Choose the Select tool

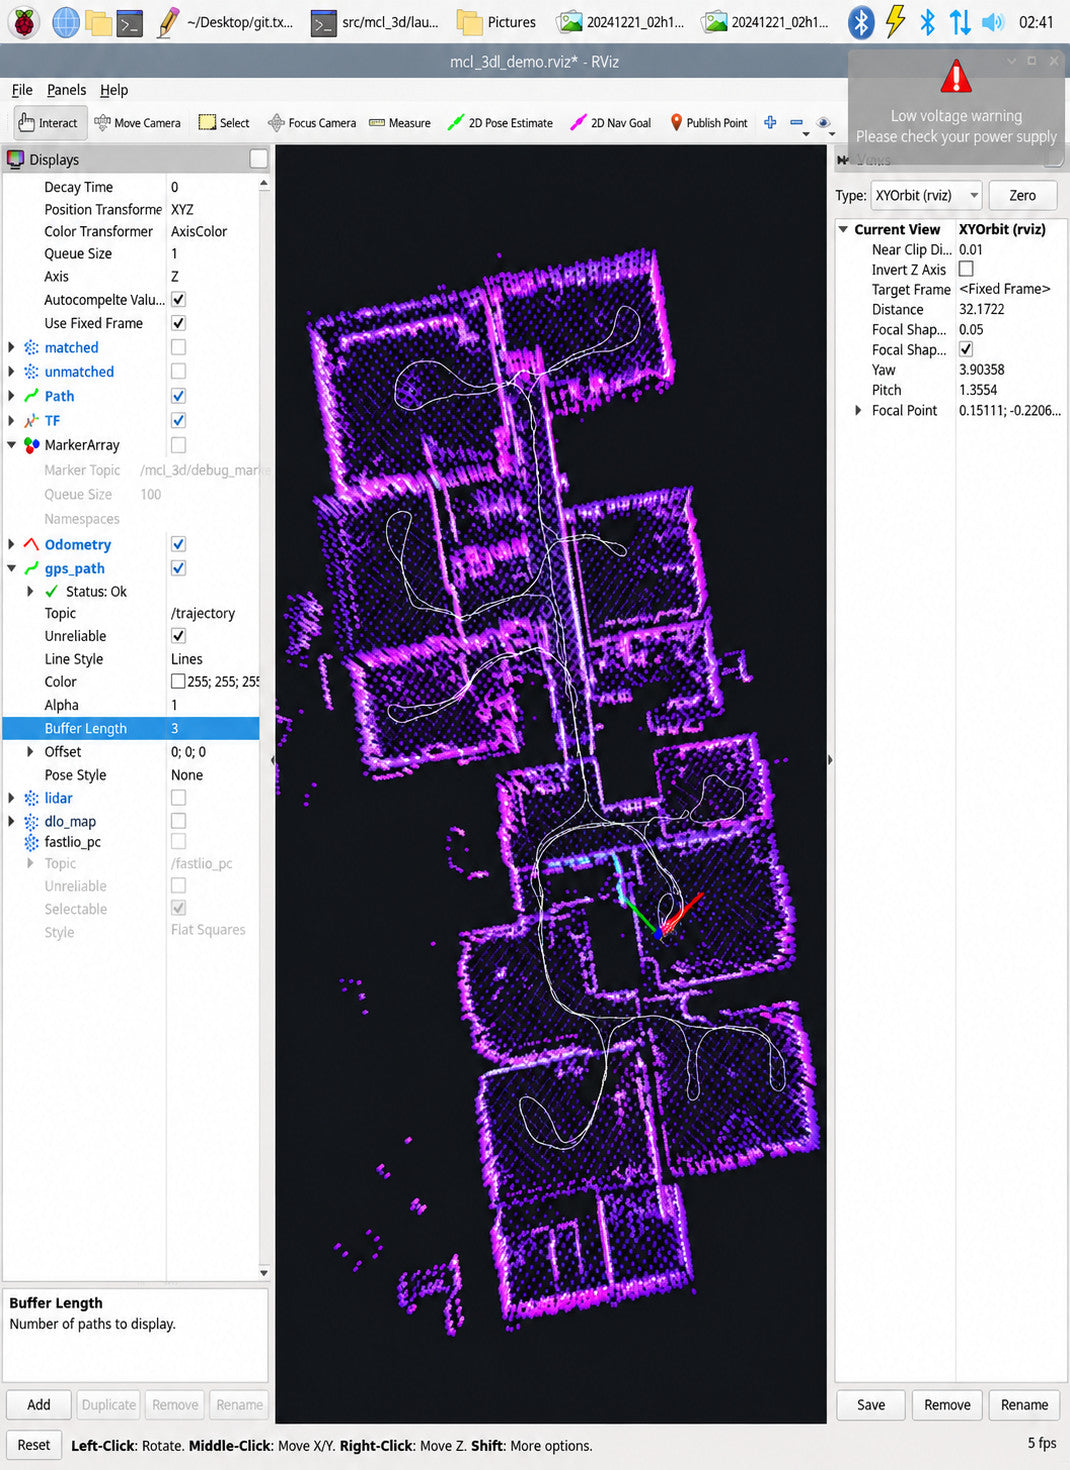(224, 123)
